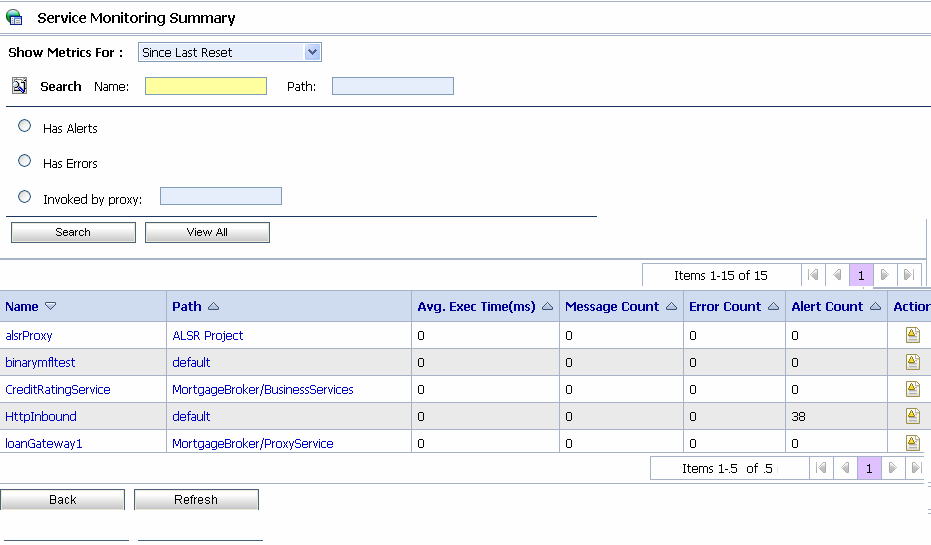Select page 1 in top pager

click(x=861, y=275)
